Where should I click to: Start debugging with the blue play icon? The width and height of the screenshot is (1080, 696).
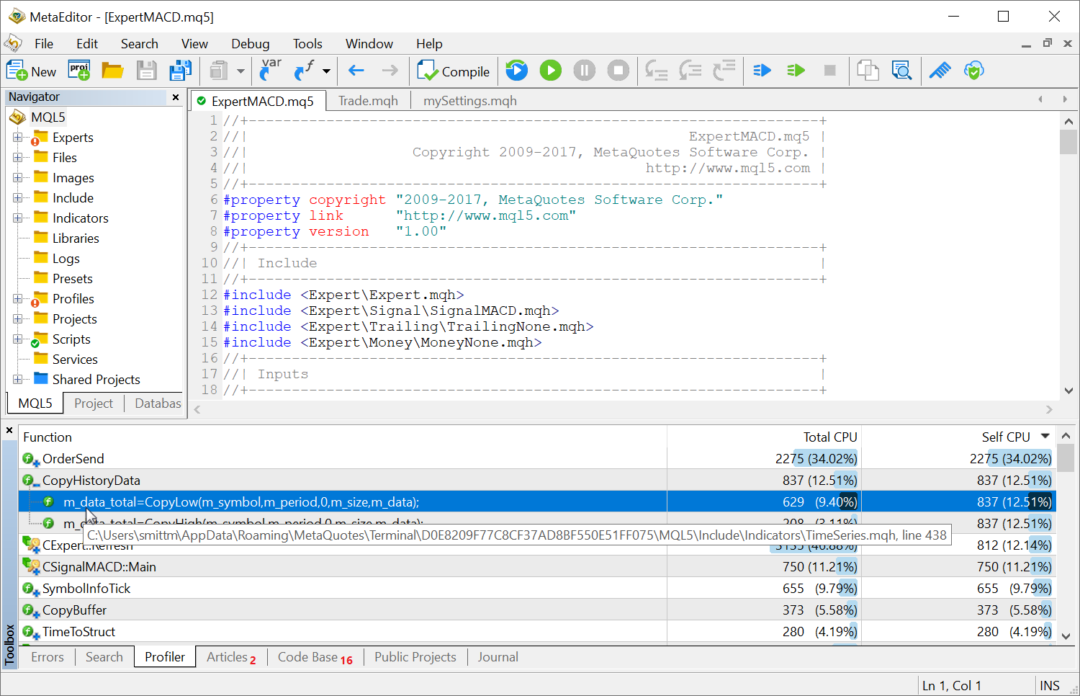click(516, 70)
